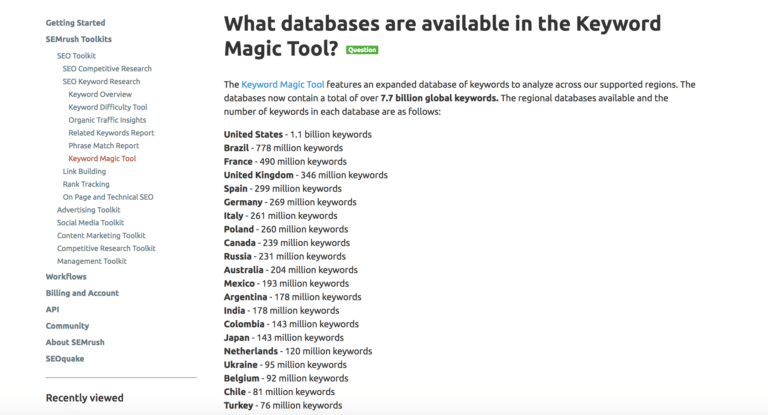The width and height of the screenshot is (768, 415).
Task: Select the highlighted Keyword Magic Tool item
Action: coord(102,158)
